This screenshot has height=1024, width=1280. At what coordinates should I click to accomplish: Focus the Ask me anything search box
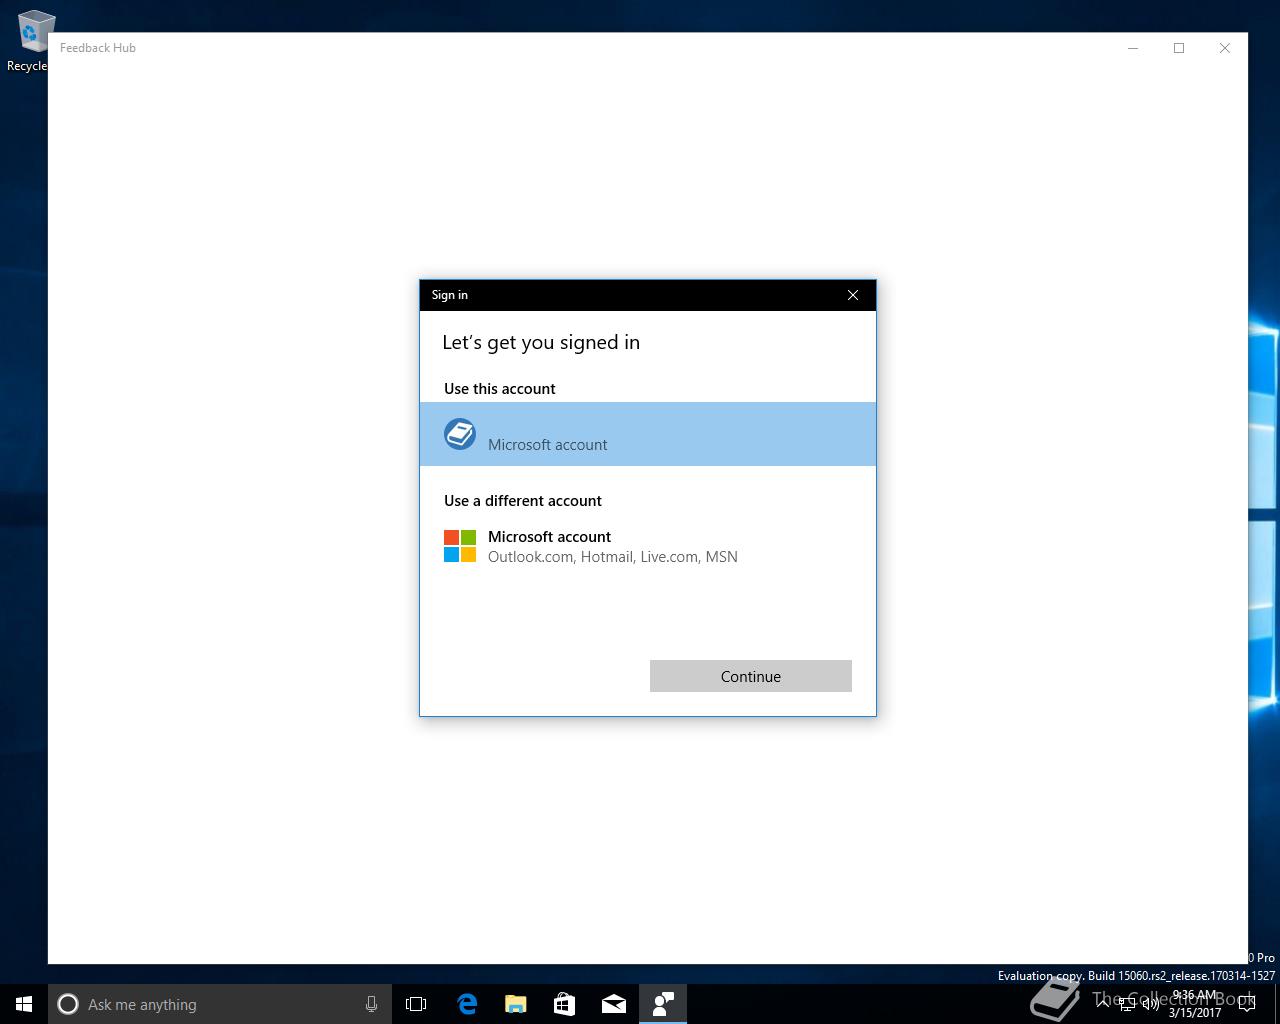pyautogui.click(x=220, y=1004)
